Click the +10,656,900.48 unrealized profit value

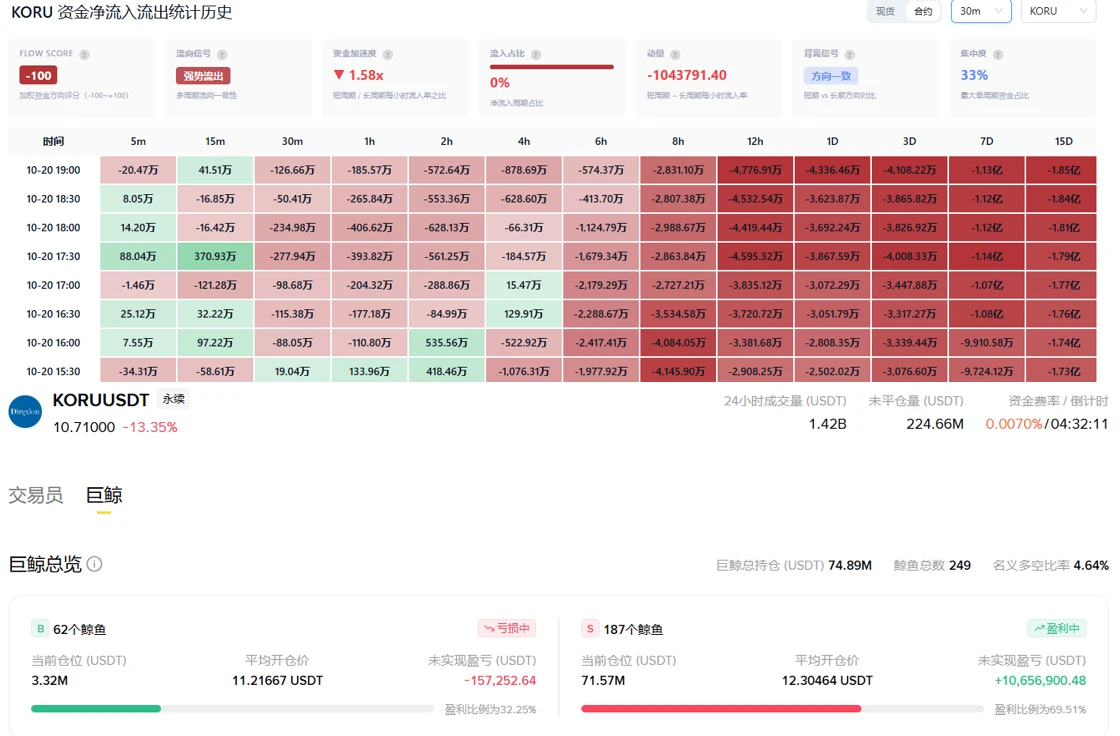click(x=1040, y=680)
